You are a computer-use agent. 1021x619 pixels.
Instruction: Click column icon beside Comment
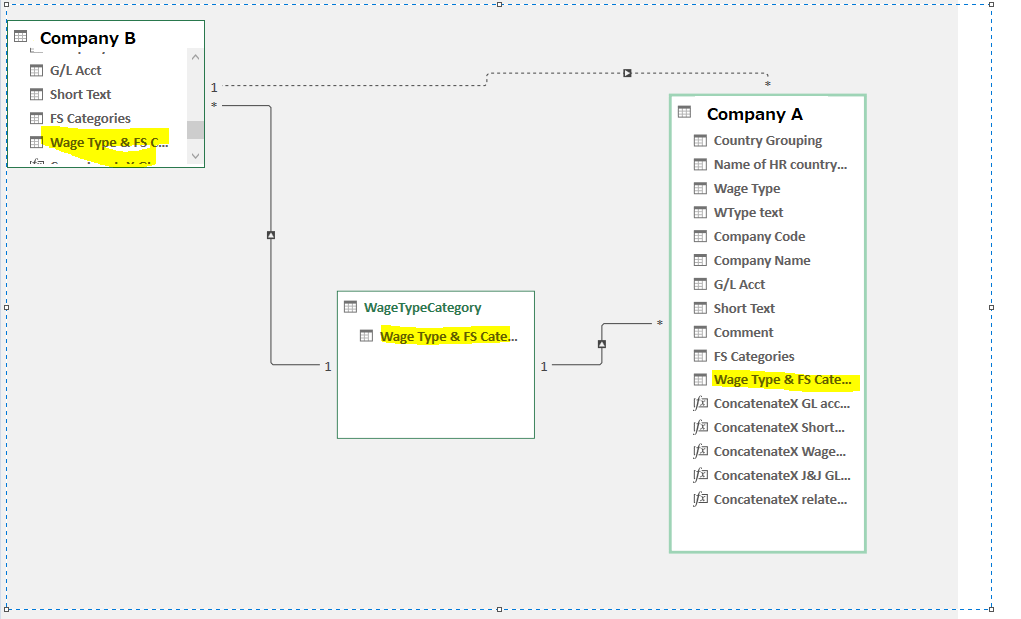[700, 332]
